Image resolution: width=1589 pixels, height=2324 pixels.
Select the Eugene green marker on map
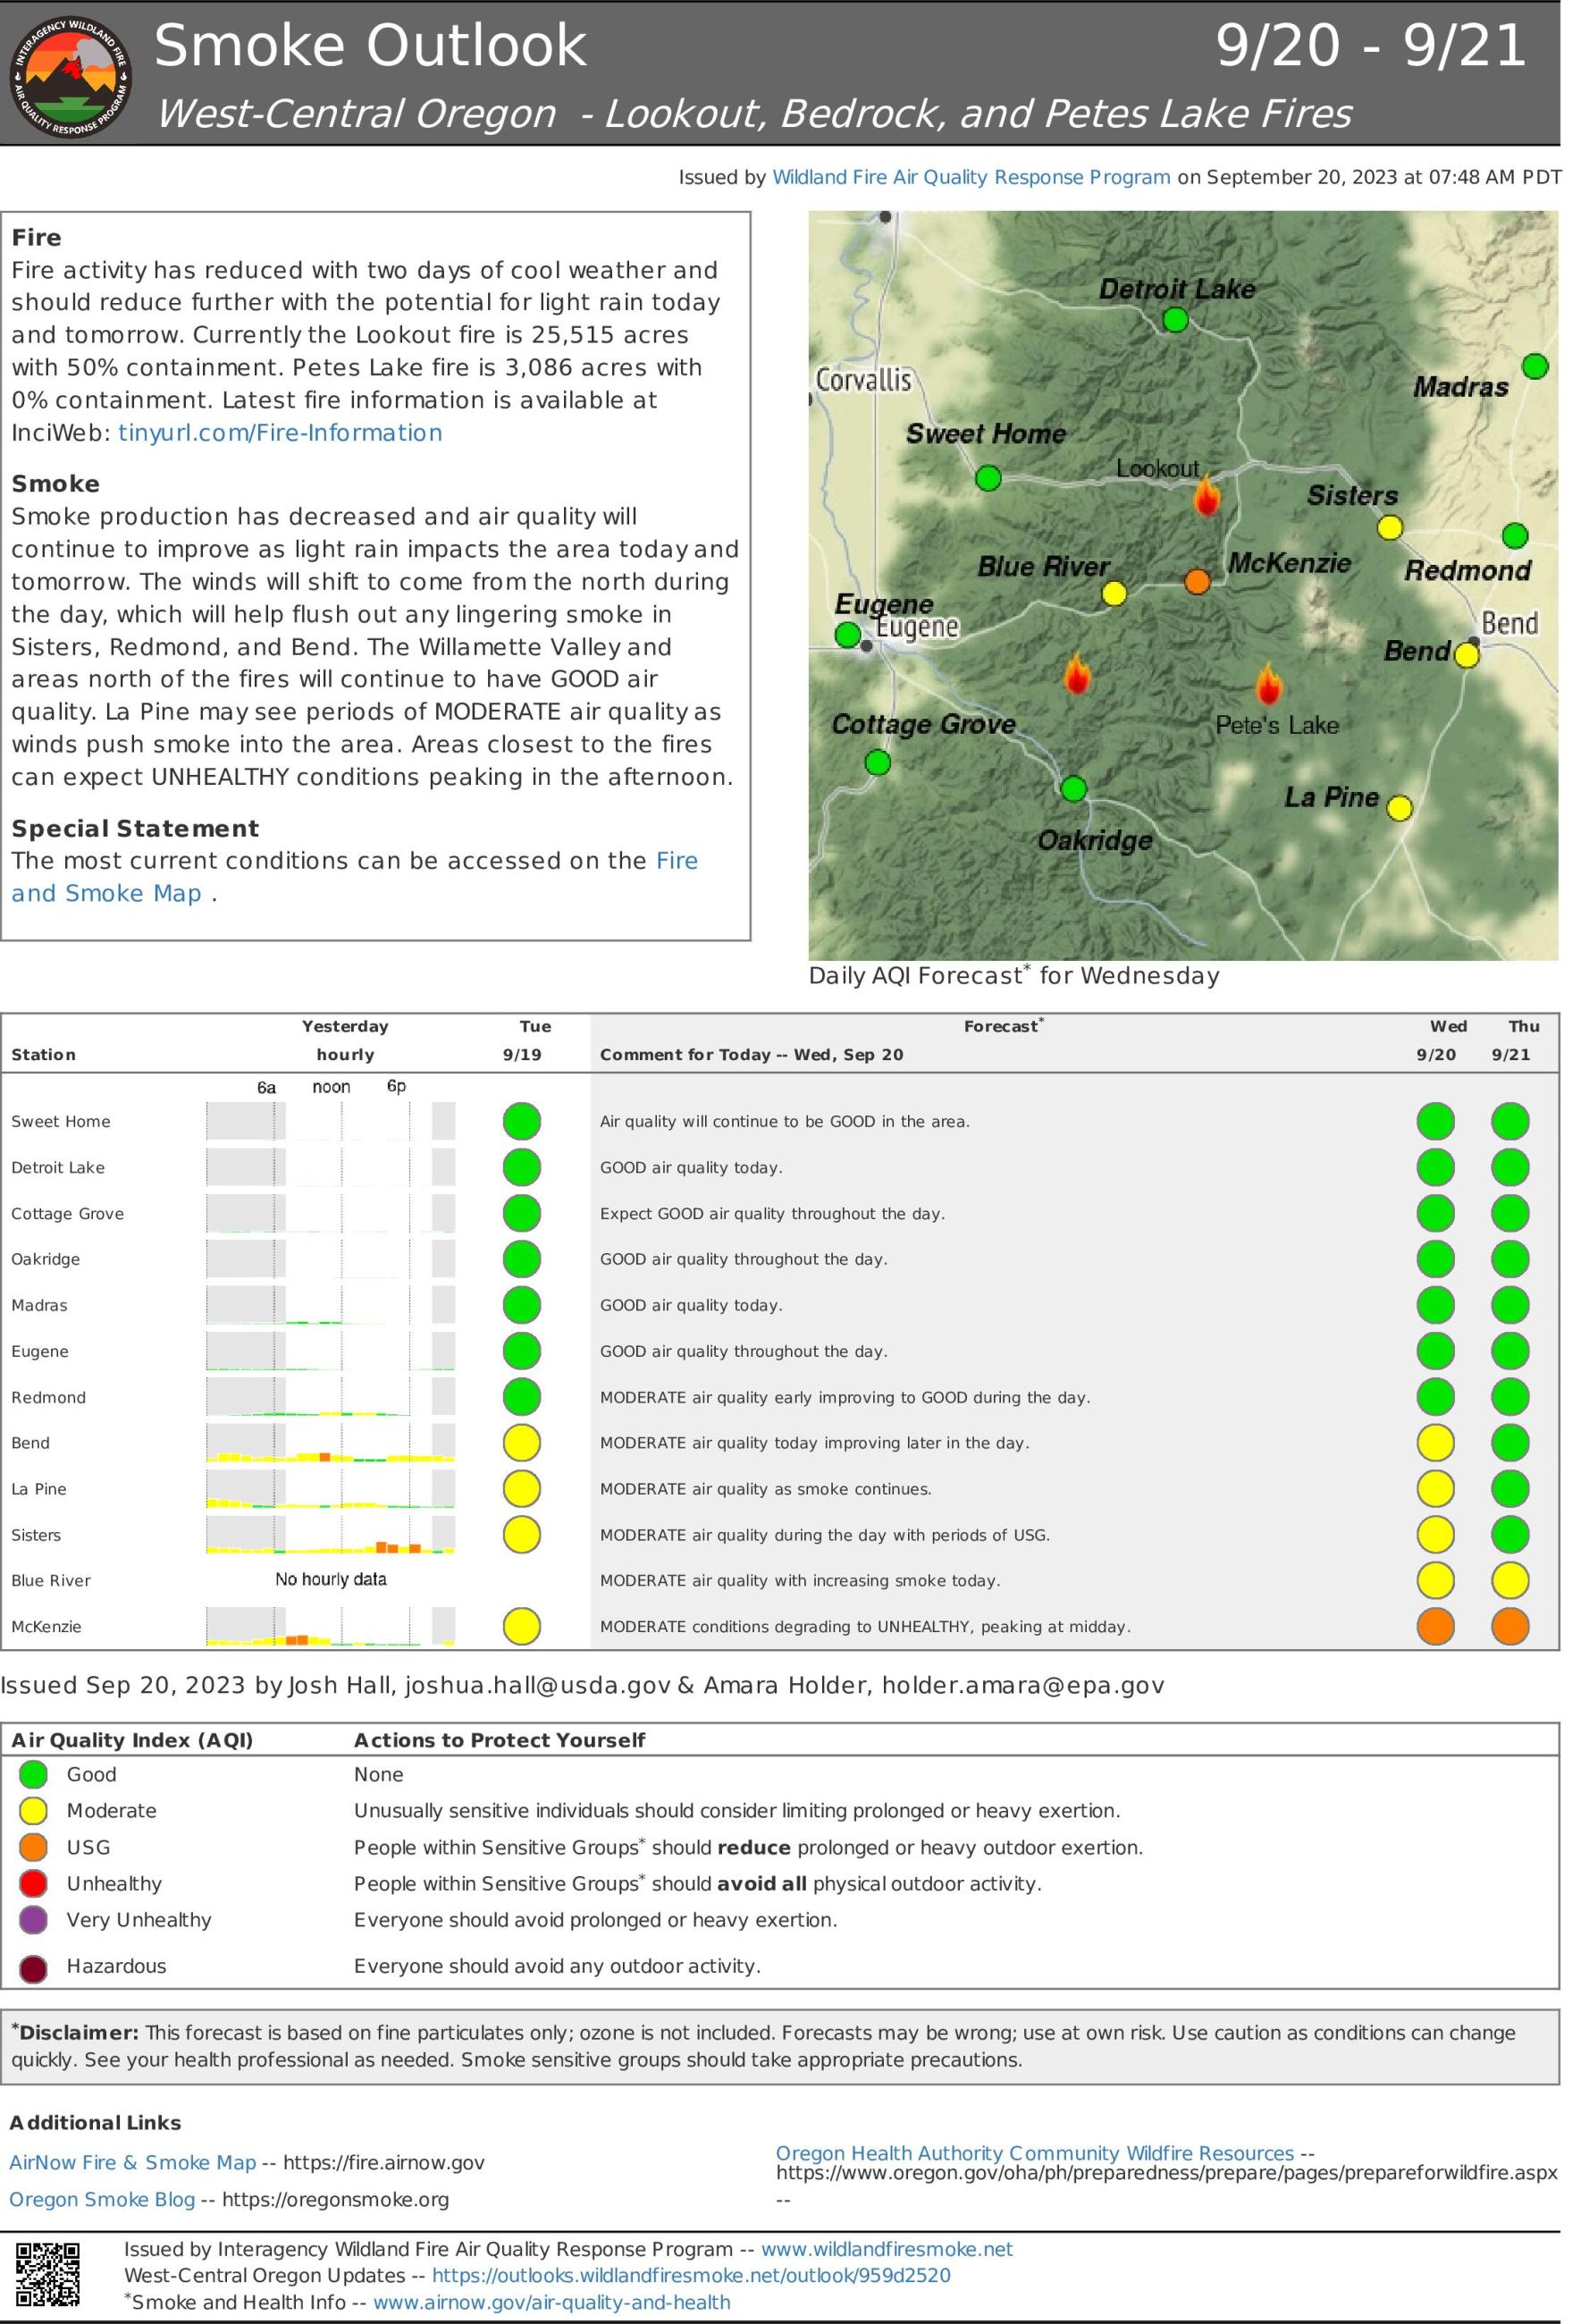[x=847, y=634]
